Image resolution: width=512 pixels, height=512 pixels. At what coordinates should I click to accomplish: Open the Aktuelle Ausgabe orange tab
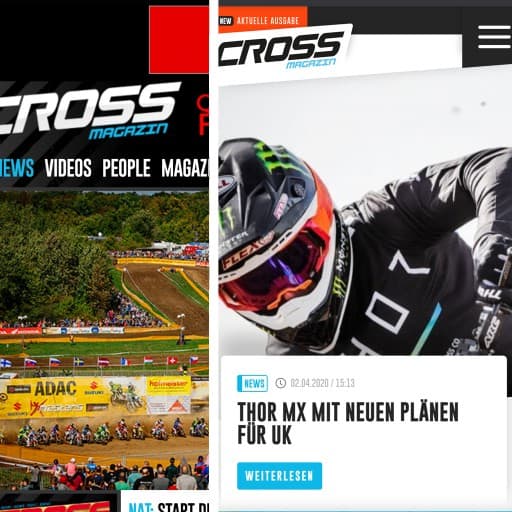pyautogui.click(x=263, y=20)
